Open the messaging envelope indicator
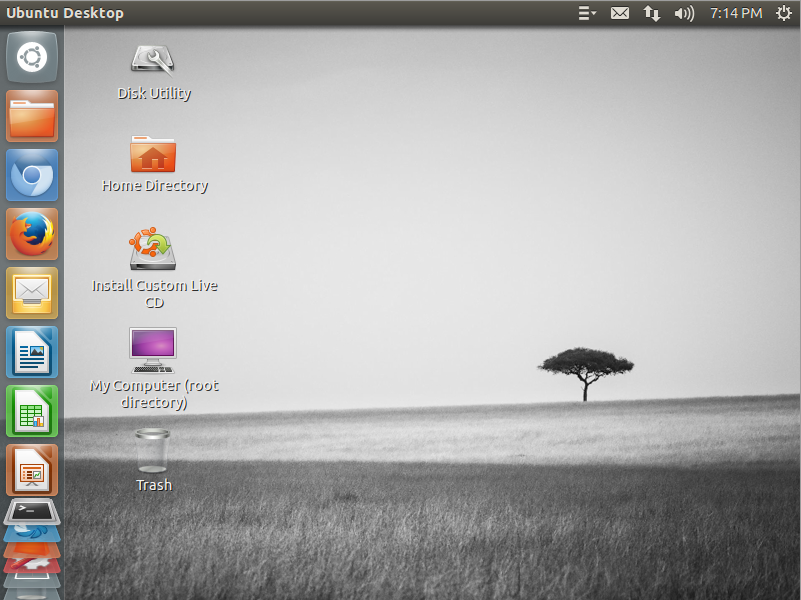The width and height of the screenshot is (801, 600). tap(620, 13)
